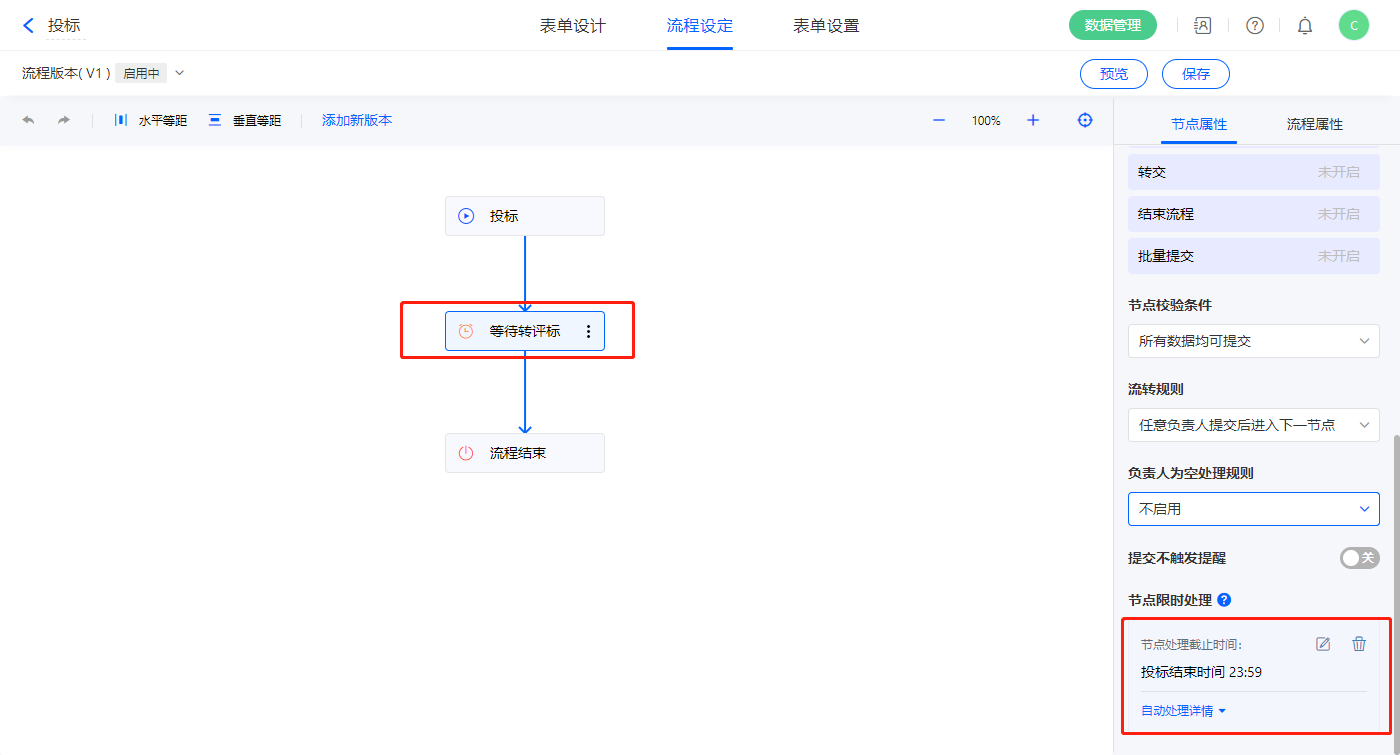Viewport: 1400px width, 755px height.
Task: Open the 节点校验条件 dropdown
Action: [1253, 341]
